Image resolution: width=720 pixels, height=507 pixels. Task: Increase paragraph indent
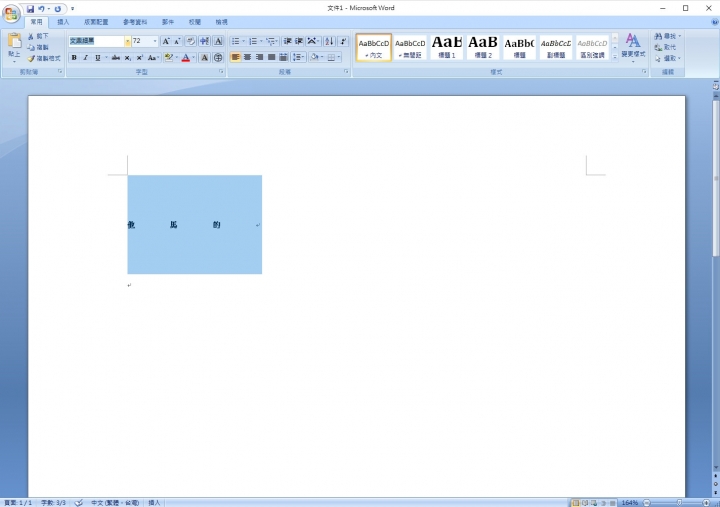[x=299, y=41]
